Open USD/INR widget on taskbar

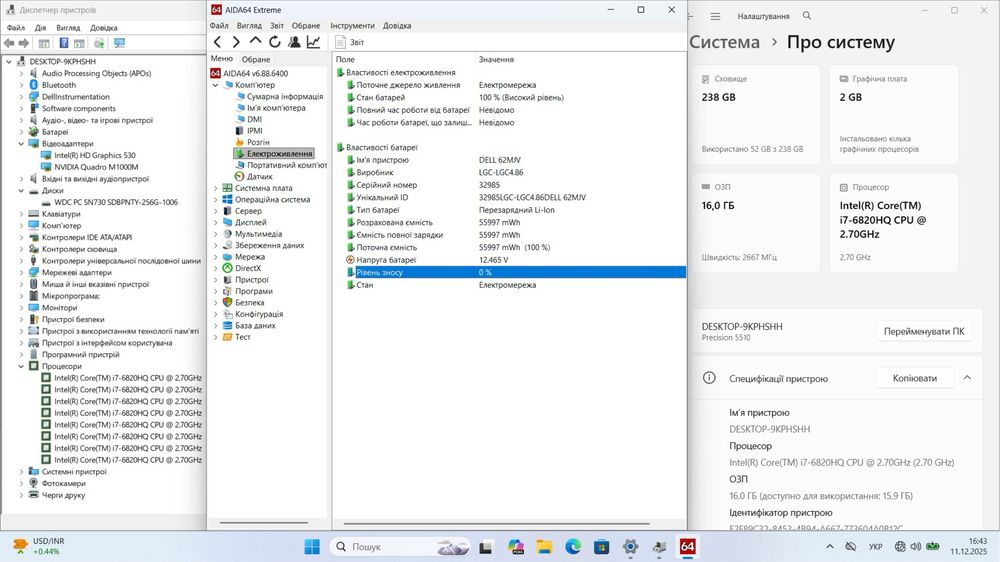pos(38,546)
